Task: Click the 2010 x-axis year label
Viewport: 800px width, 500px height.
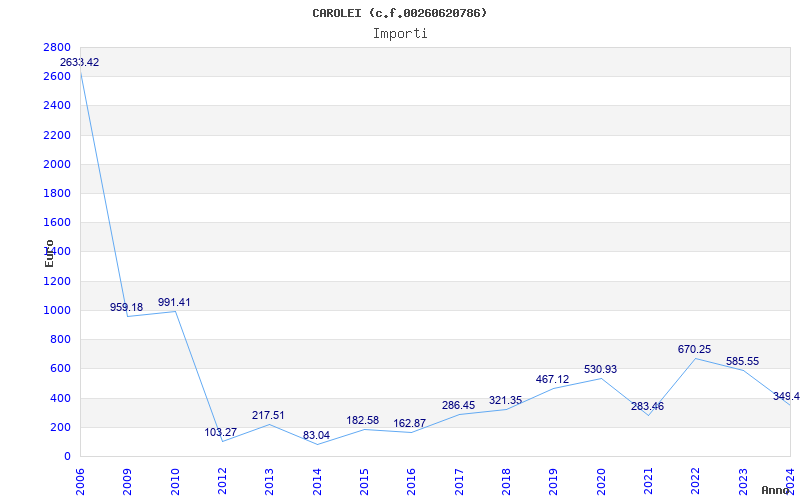Action: coord(175,482)
